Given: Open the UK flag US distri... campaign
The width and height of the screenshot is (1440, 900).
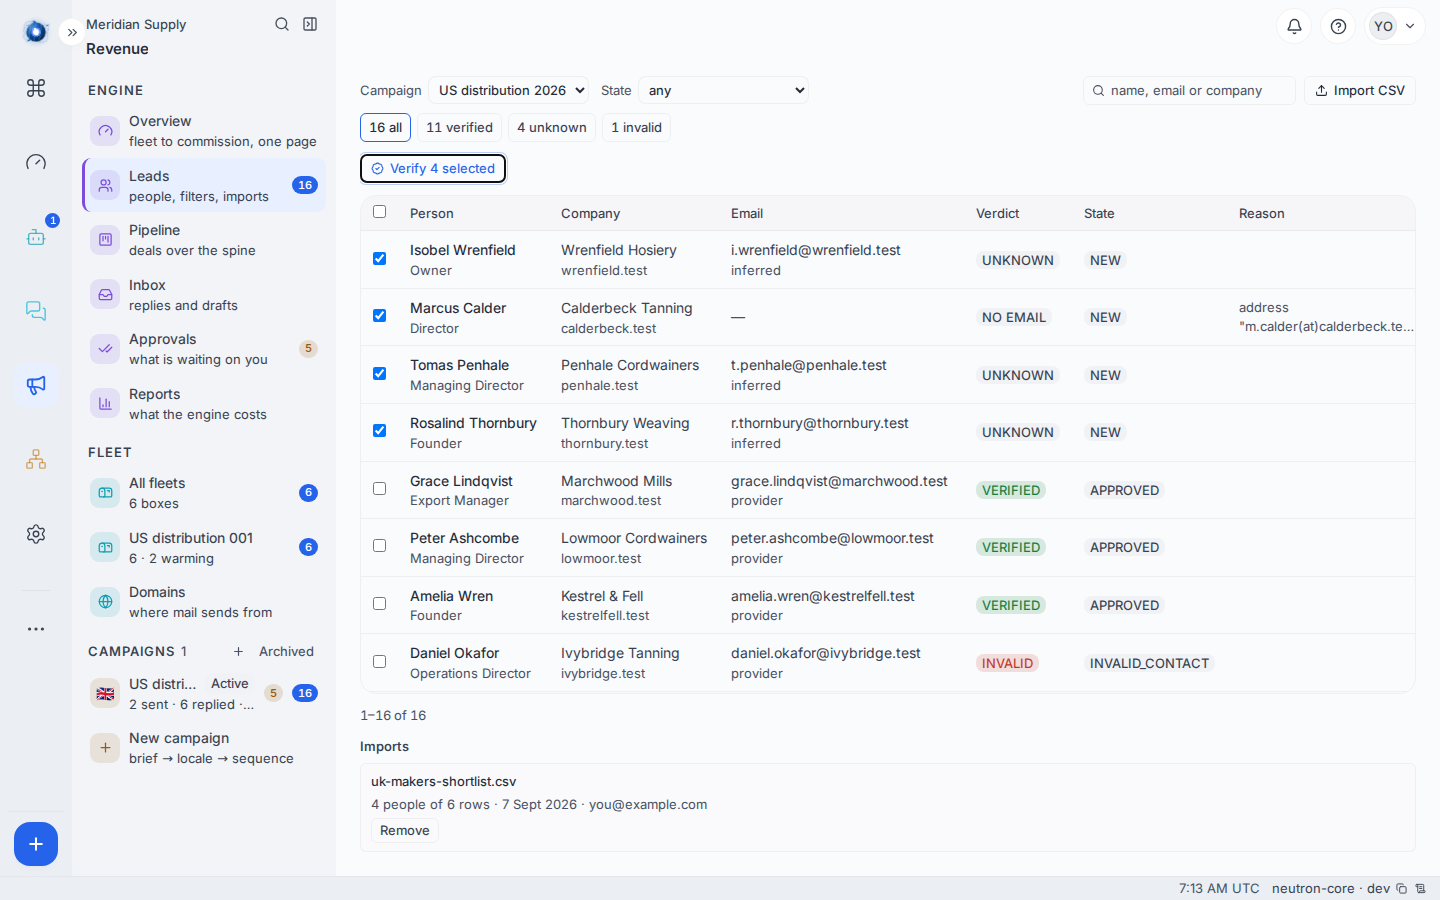Looking at the screenshot, I should point(204,694).
